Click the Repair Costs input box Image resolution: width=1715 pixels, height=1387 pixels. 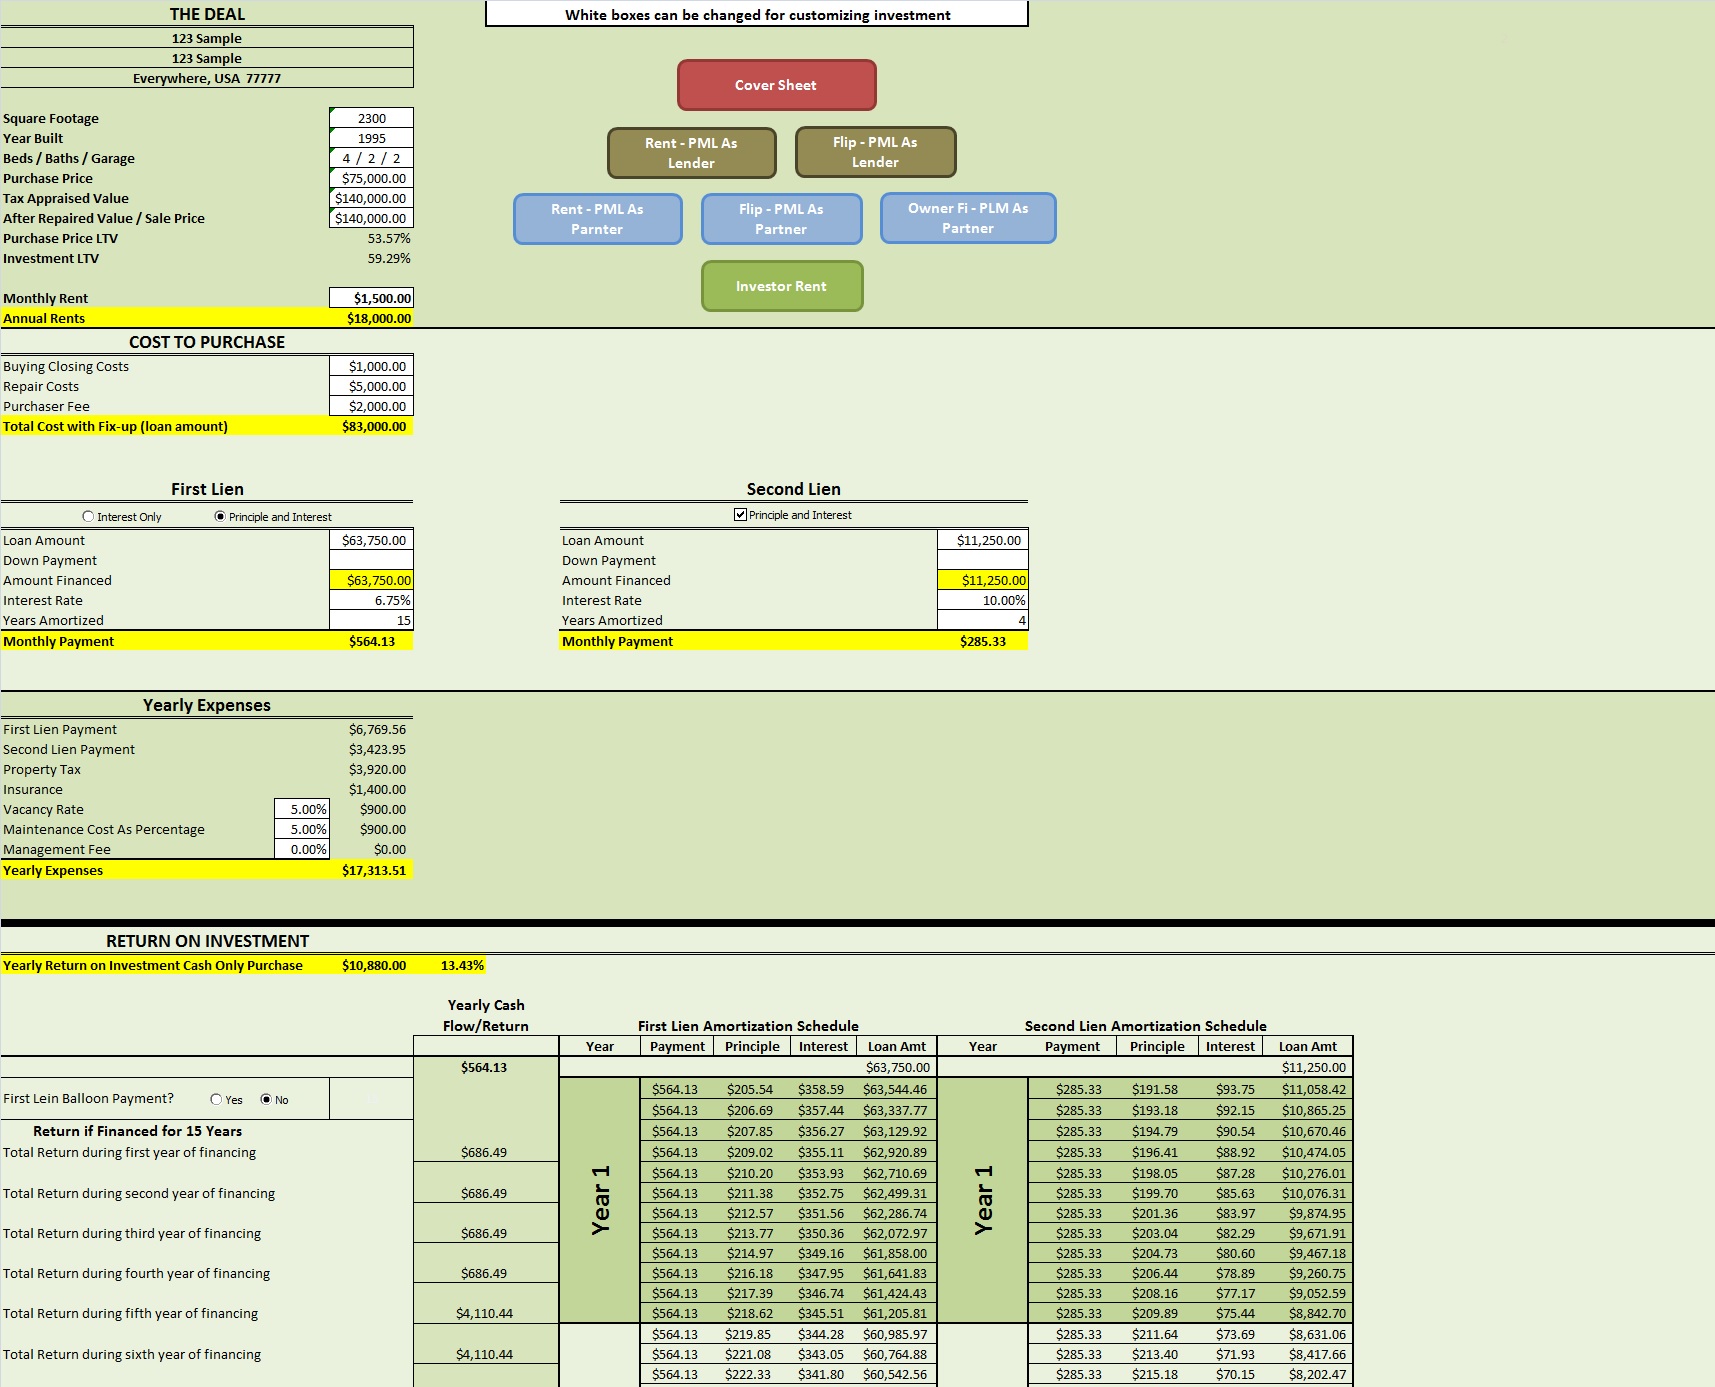[x=371, y=386]
